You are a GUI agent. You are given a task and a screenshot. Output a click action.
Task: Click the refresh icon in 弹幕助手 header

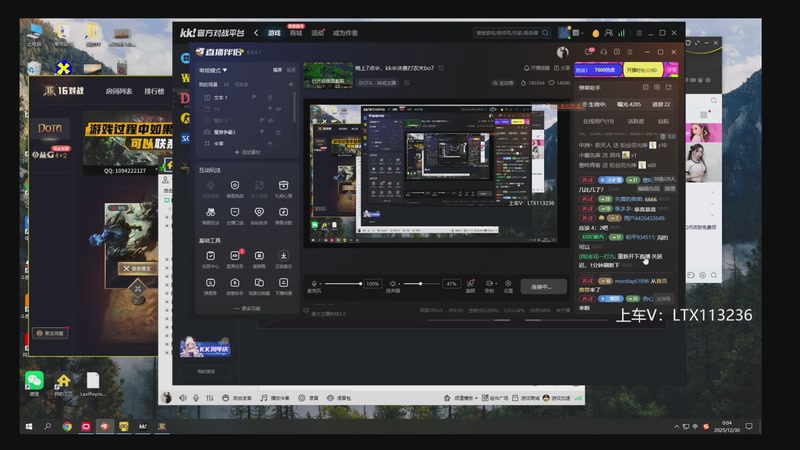(668, 87)
